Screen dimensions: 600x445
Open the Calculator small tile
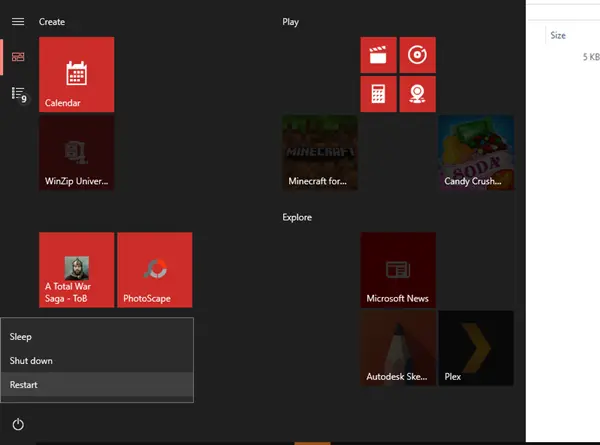point(378,94)
